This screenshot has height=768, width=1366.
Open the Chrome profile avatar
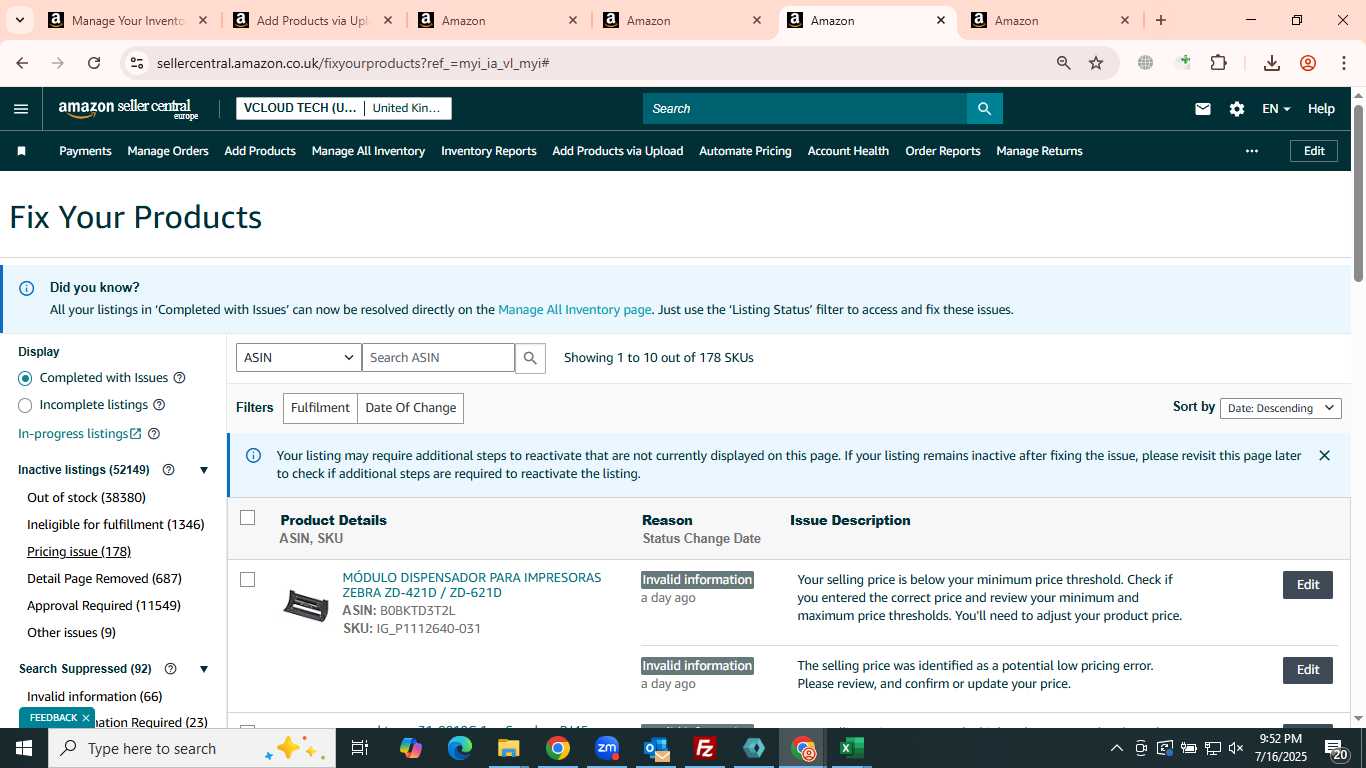point(1308,63)
